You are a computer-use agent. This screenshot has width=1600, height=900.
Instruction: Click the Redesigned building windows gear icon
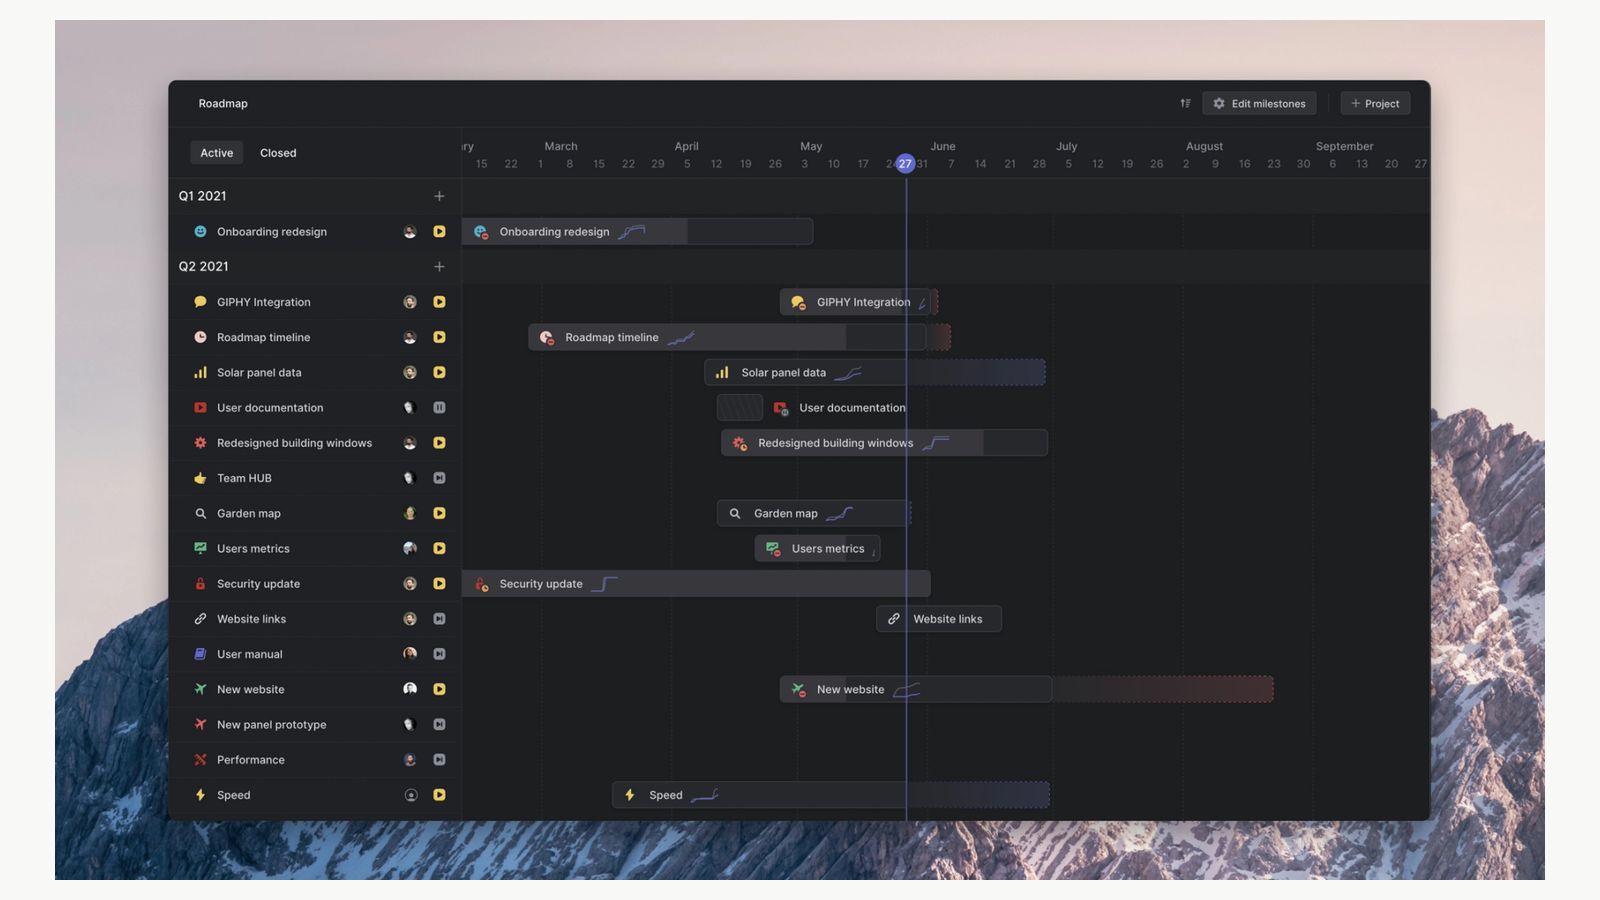pos(200,443)
